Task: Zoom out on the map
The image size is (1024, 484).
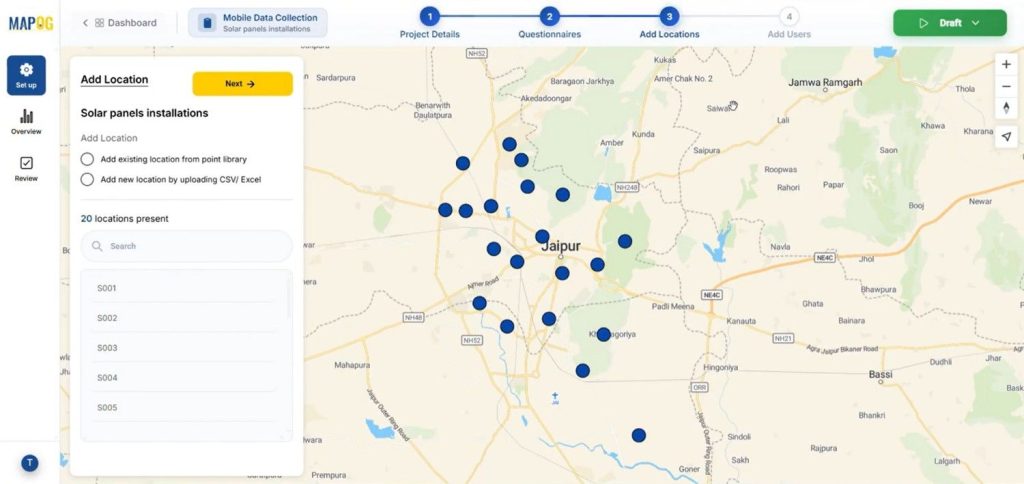Action: [x=1006, y=86]
